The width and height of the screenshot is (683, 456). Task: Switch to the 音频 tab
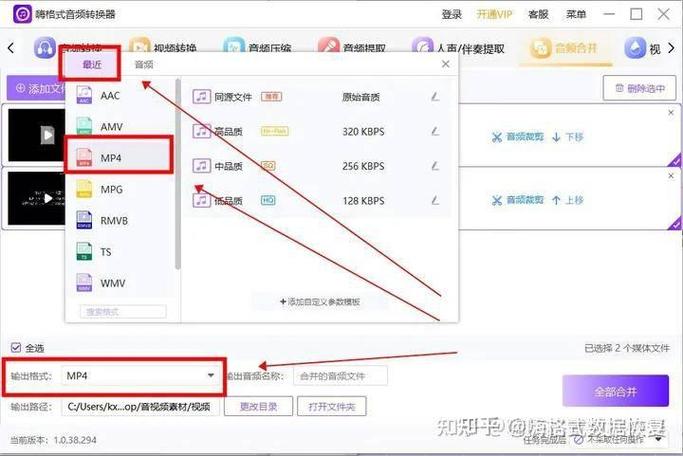point(144,65)
